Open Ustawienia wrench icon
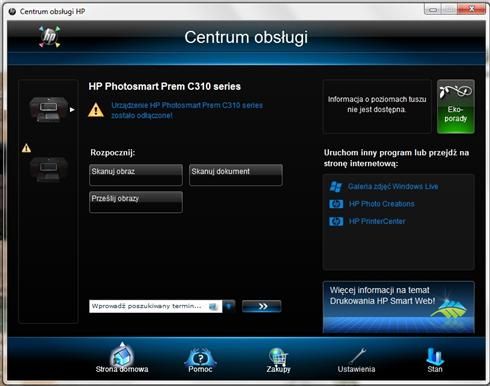Image resolution: width=490 pixels, height=386 pixels. coord(356,360)
